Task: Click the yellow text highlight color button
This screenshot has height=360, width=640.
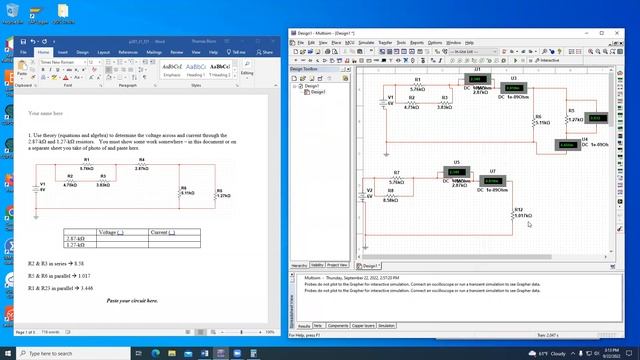Action: click(54, 78)
